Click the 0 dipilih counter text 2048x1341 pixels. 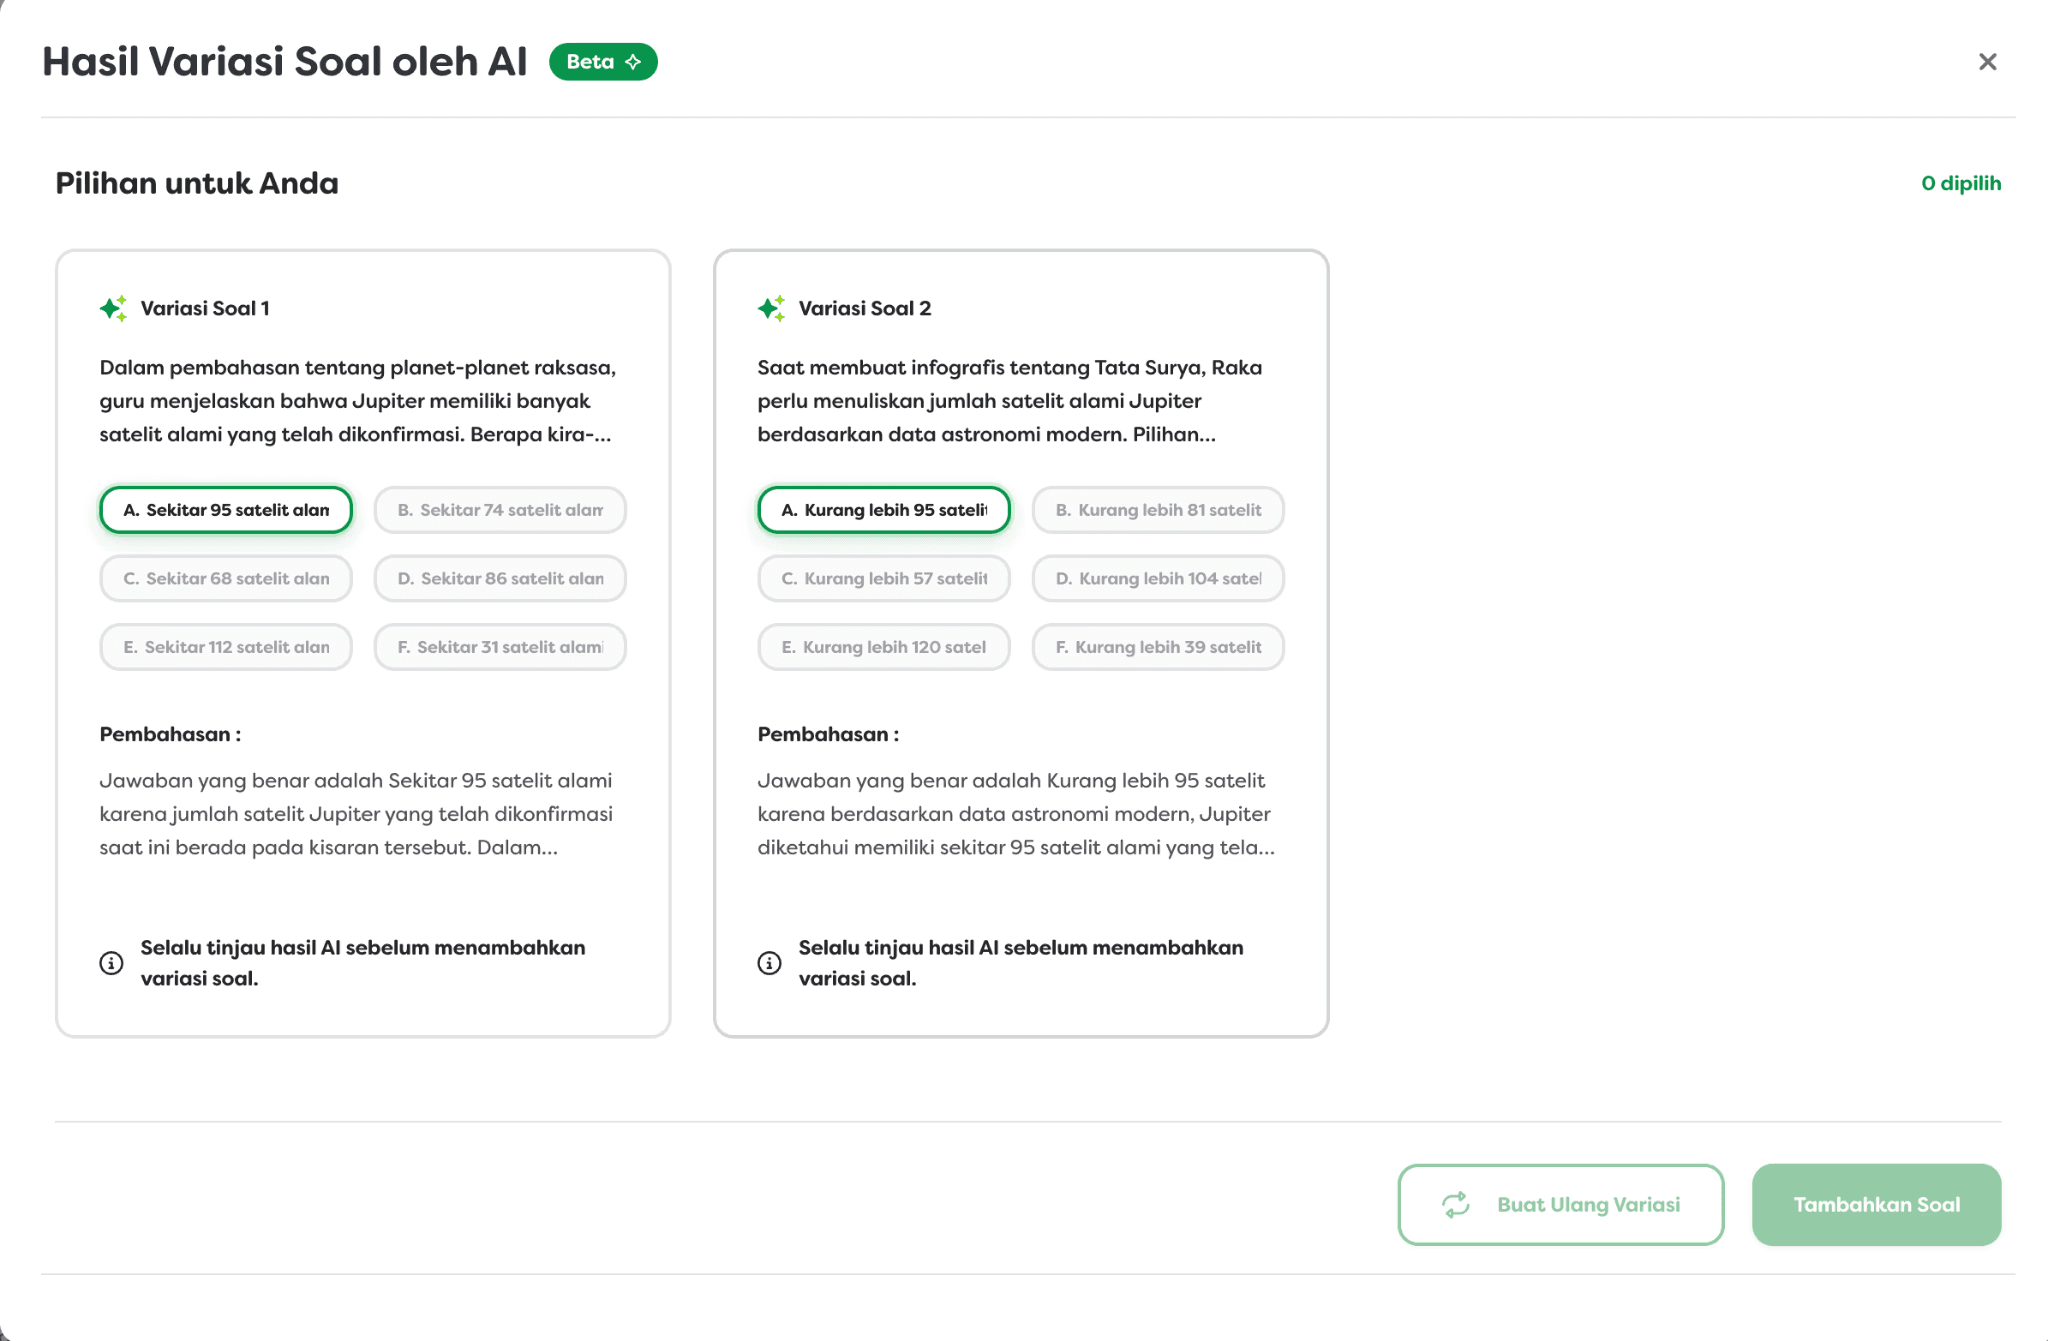(x=1961, y=183)
